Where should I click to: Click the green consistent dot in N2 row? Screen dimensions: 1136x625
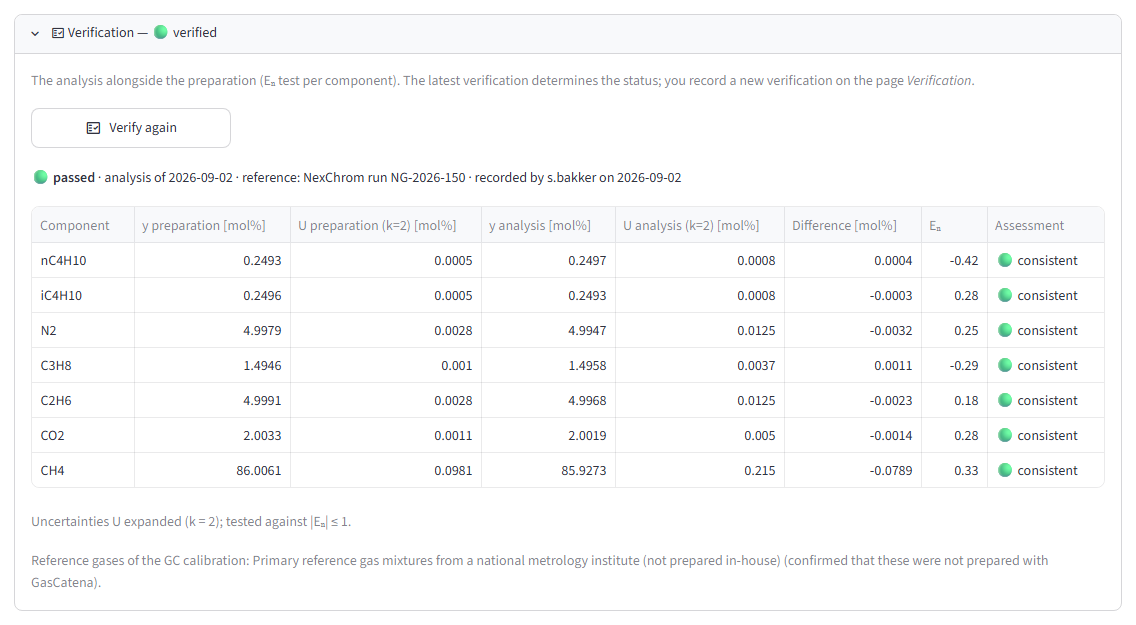(x=1005, y=330)
